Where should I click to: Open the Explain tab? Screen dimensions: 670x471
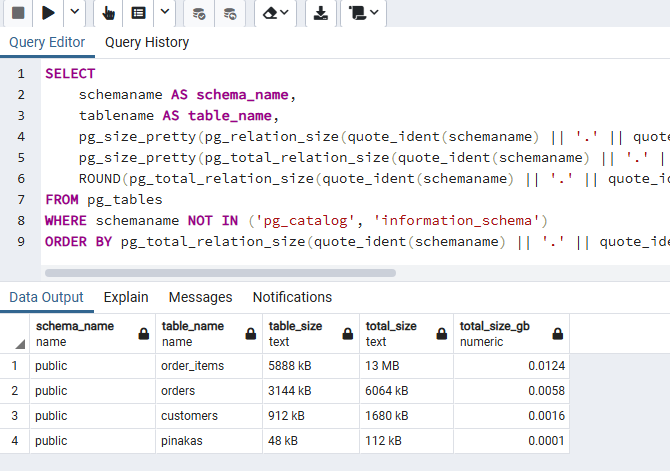click(126, 297)
